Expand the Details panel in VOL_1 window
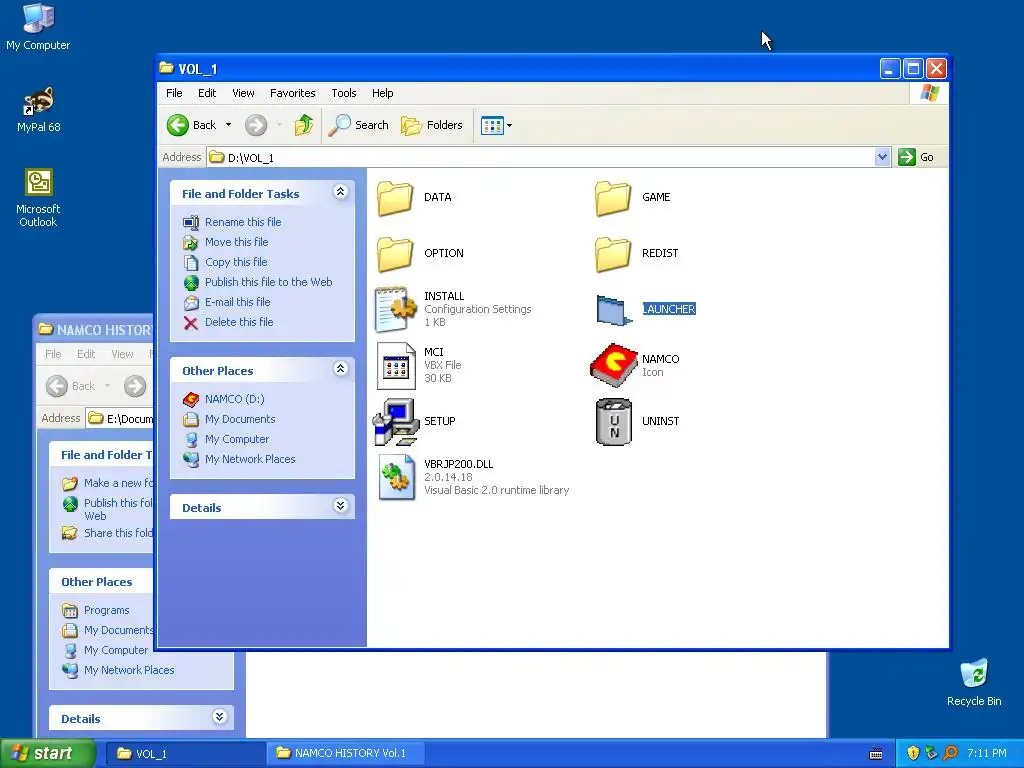 340,506
